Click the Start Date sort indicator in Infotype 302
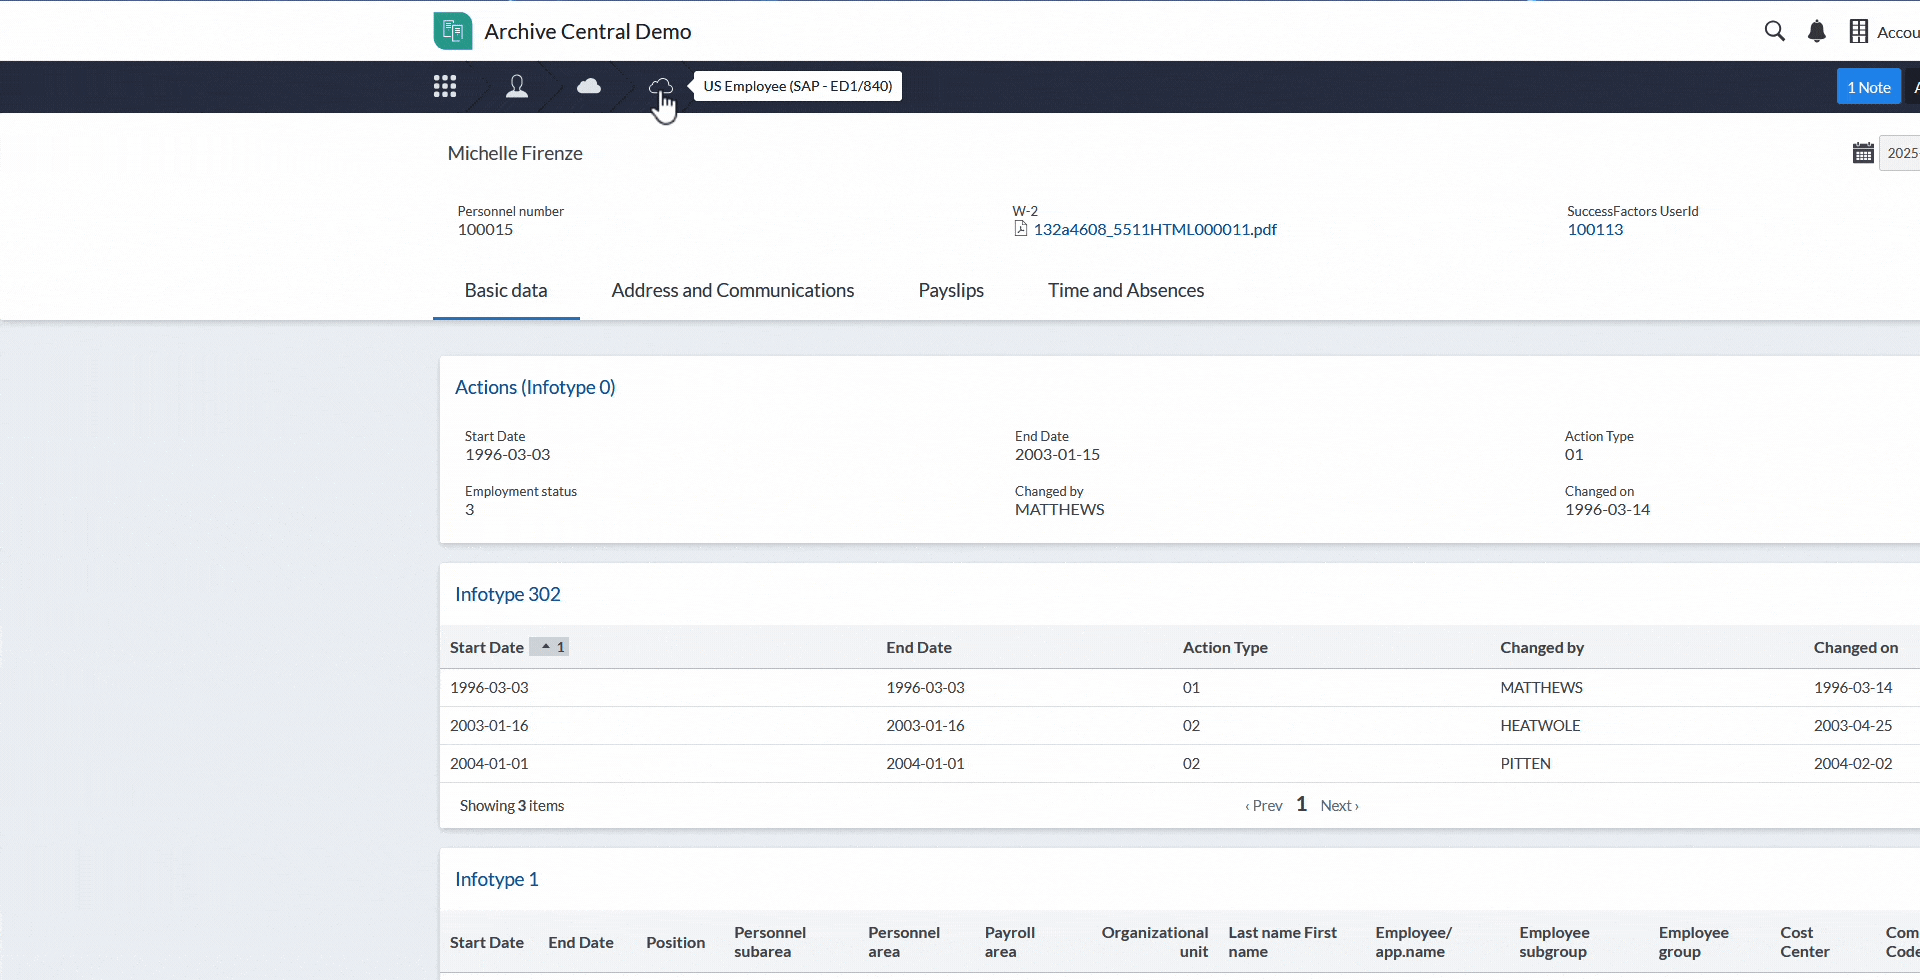This screenshot has height=980, width=1920. pyautogui.click(x=549, y=647)
